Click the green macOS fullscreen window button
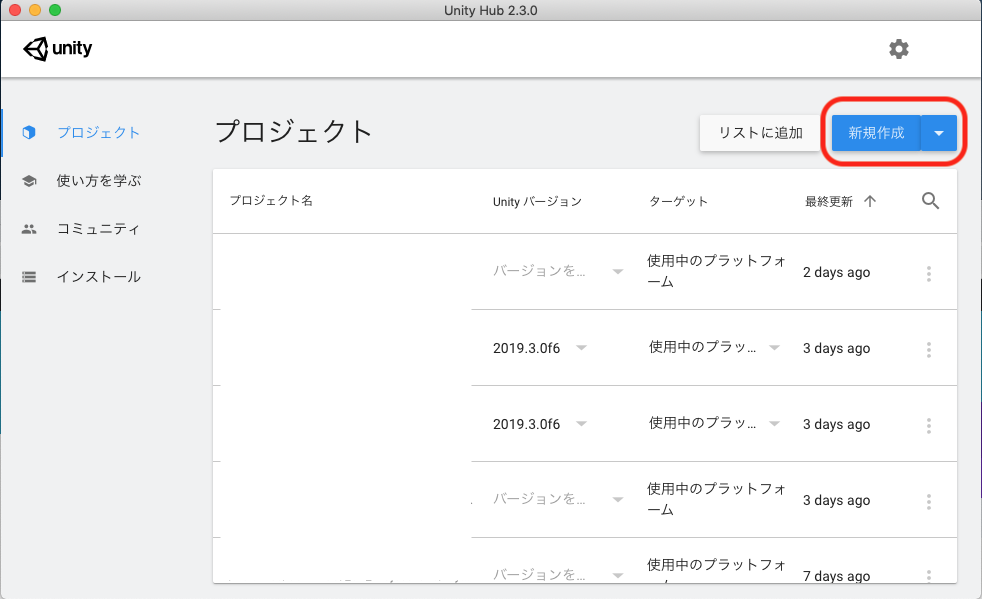Image resolution: width=982 pixels, height=599 pixels. point(55,10)
